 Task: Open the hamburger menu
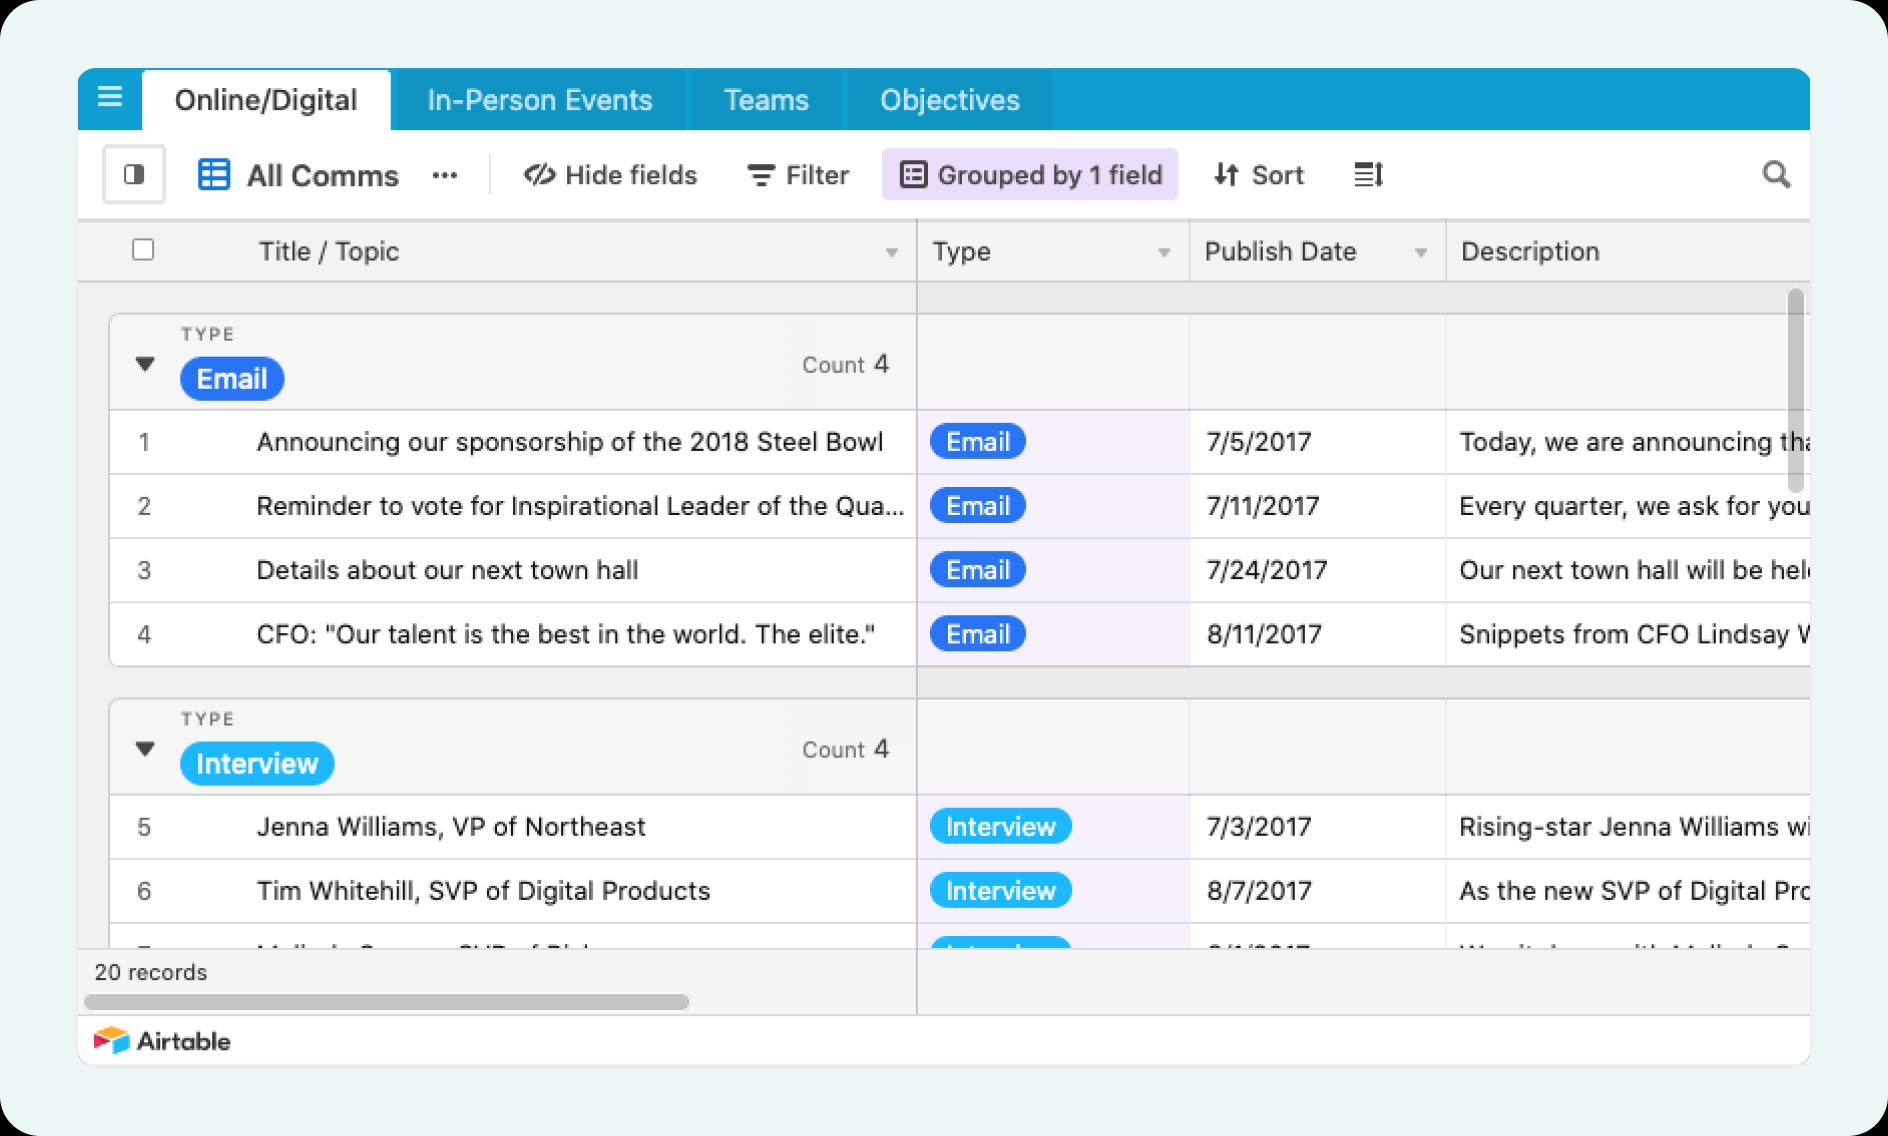(x=110, y=97)
